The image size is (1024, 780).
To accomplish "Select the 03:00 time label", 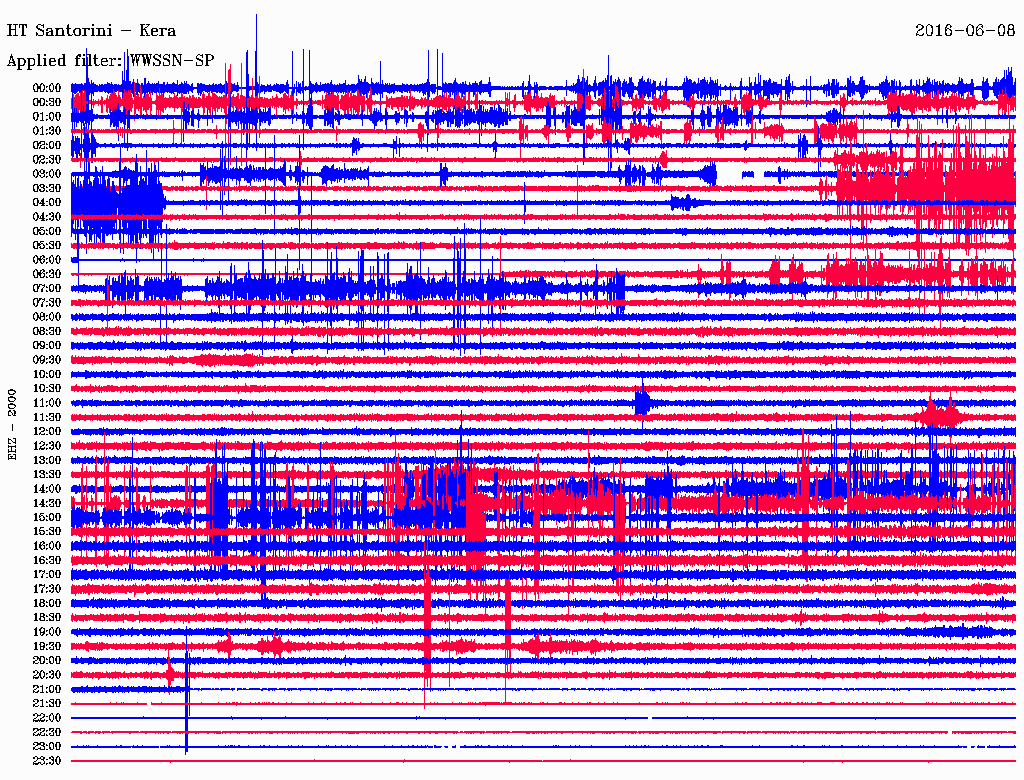I will click(47, 174).
